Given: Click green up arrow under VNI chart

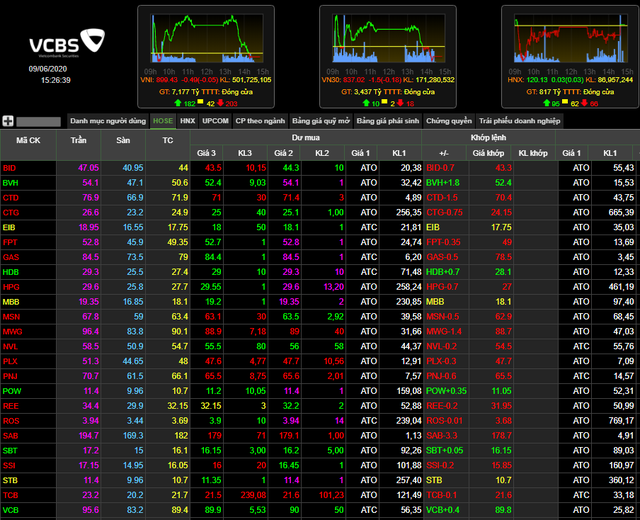Looking at the screenshot, I should (178, 103).
